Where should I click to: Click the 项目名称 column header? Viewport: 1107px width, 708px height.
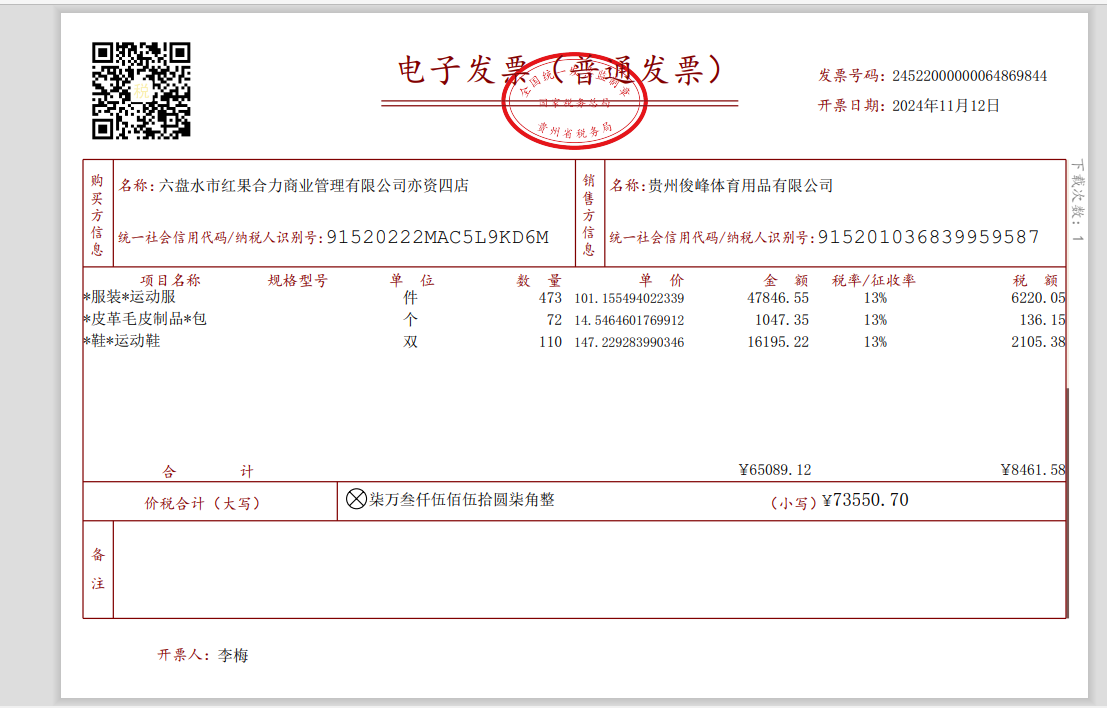pos(170,280)
